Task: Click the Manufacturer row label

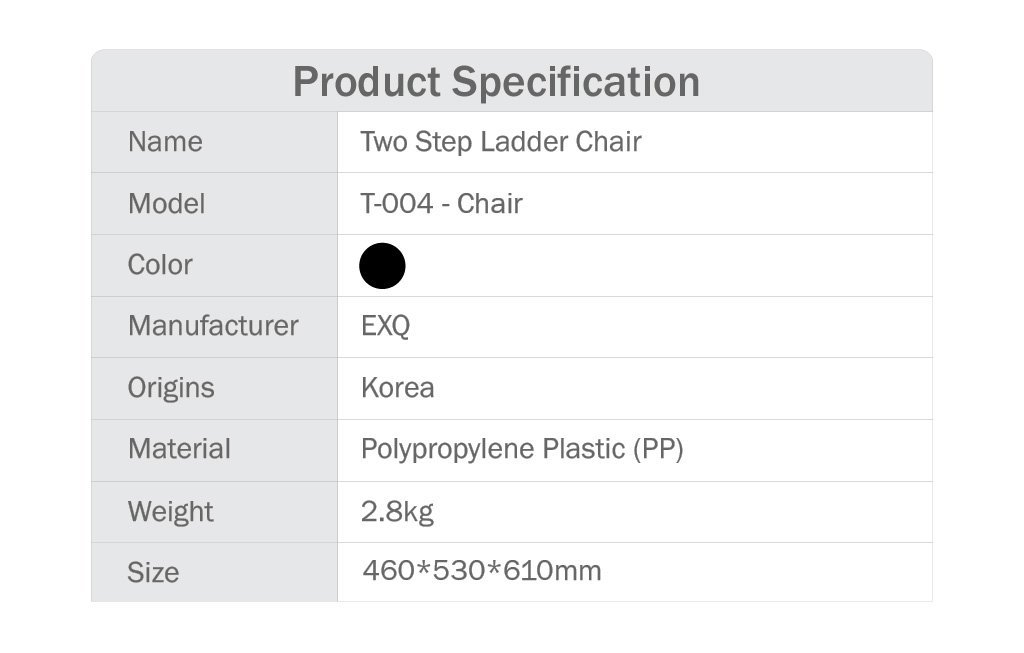Action: (x=214, y=326)
